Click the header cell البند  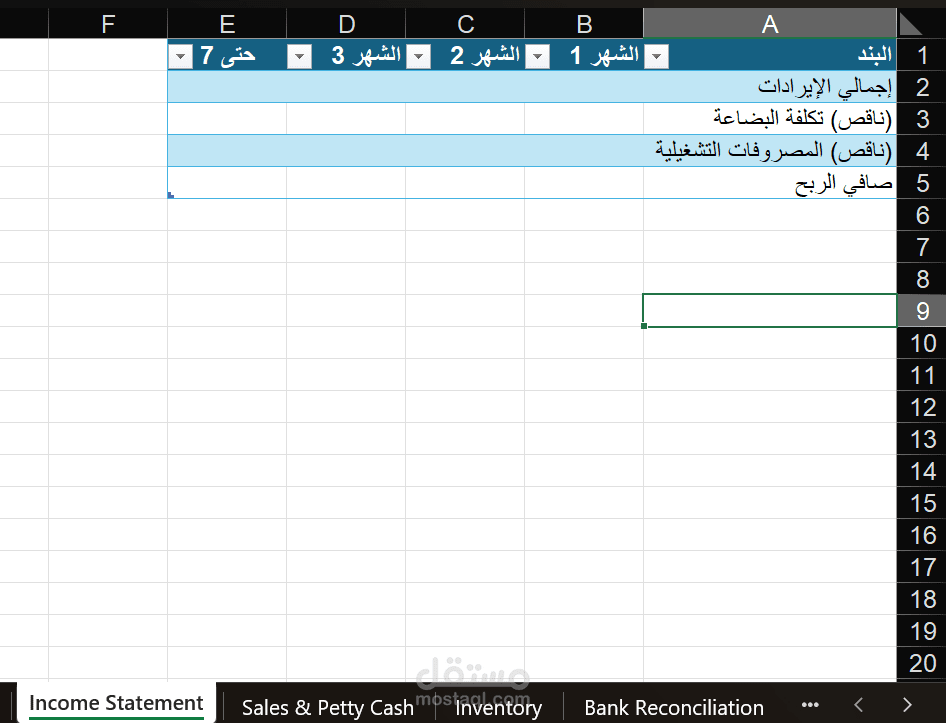770,56
